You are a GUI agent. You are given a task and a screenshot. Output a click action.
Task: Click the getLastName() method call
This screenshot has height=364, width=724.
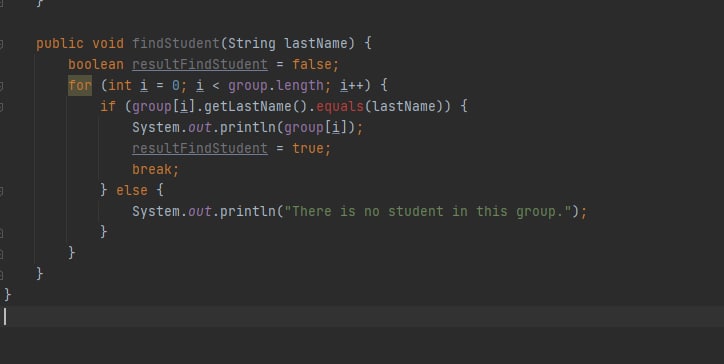click(256, 106)
